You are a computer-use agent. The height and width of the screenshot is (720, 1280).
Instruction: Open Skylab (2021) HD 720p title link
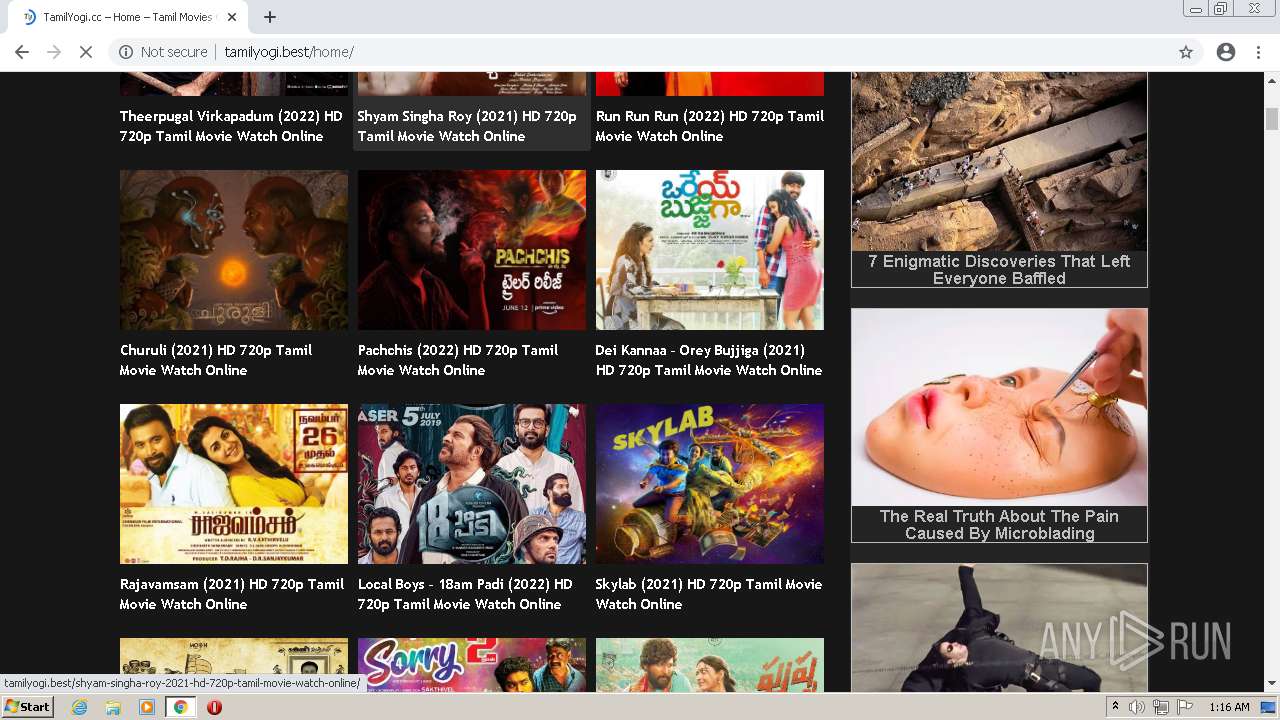click(709, 594)
